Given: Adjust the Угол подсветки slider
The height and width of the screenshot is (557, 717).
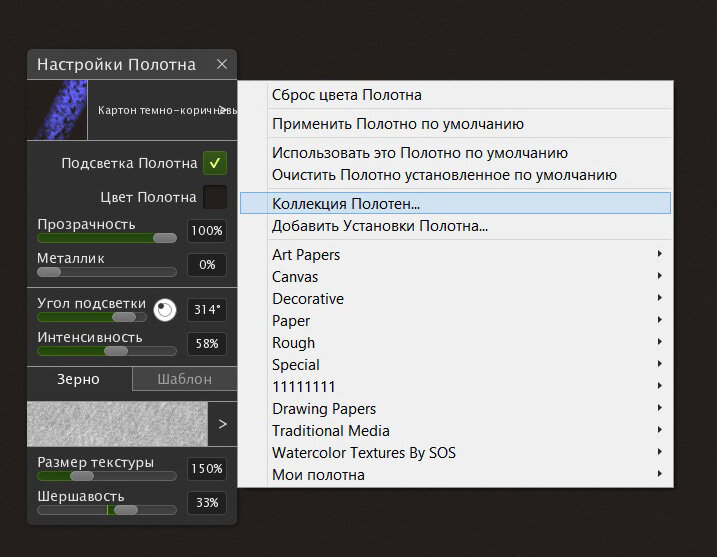Looking at the screenshot, I should coord(92,317).
